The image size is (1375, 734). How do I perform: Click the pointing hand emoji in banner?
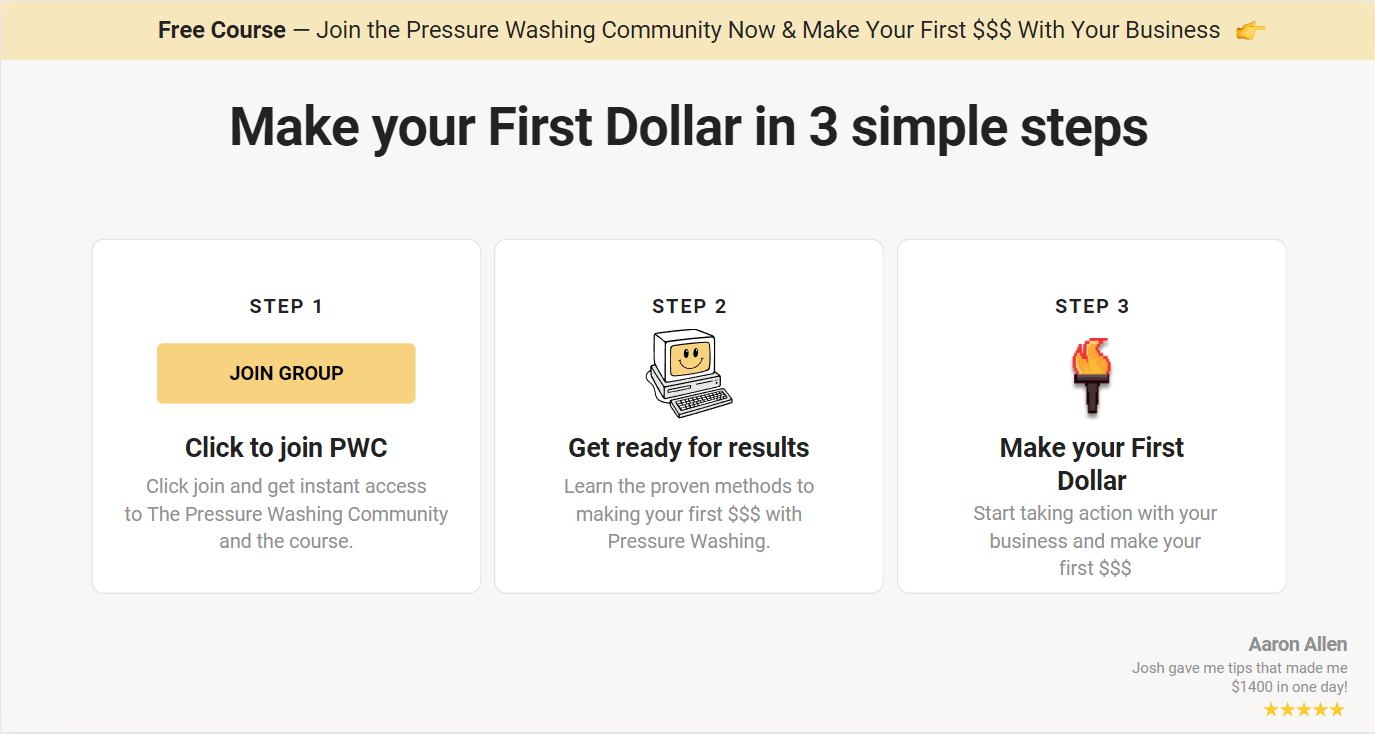1250,30
